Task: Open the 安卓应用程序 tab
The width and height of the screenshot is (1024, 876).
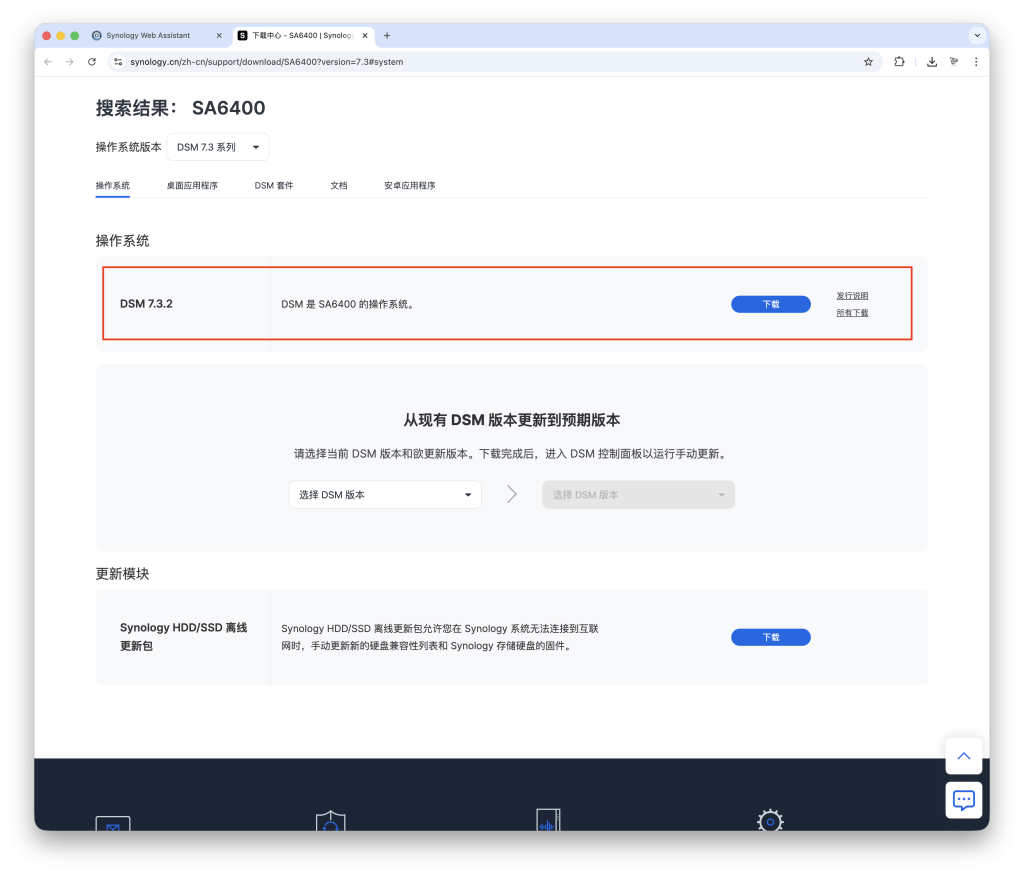Action: click(409, 186)
